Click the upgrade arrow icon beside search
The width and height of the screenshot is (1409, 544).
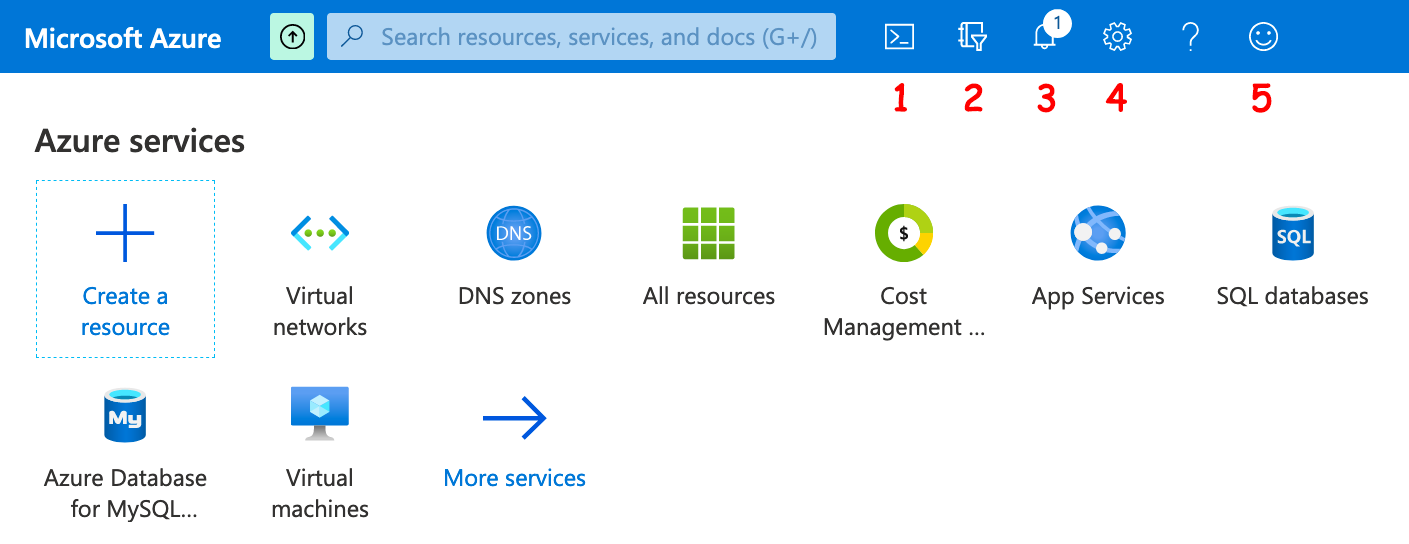pyautogui.click(x=292, y=37)
